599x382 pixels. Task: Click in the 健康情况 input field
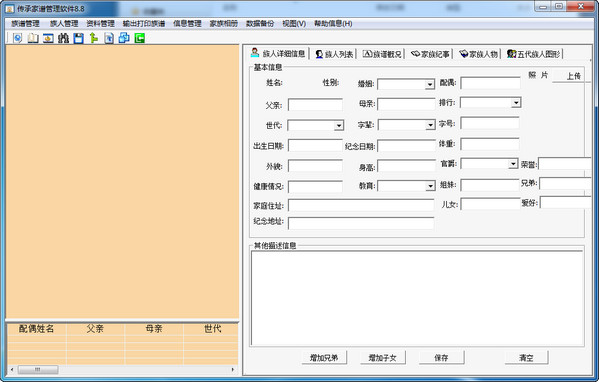(315, 186)
